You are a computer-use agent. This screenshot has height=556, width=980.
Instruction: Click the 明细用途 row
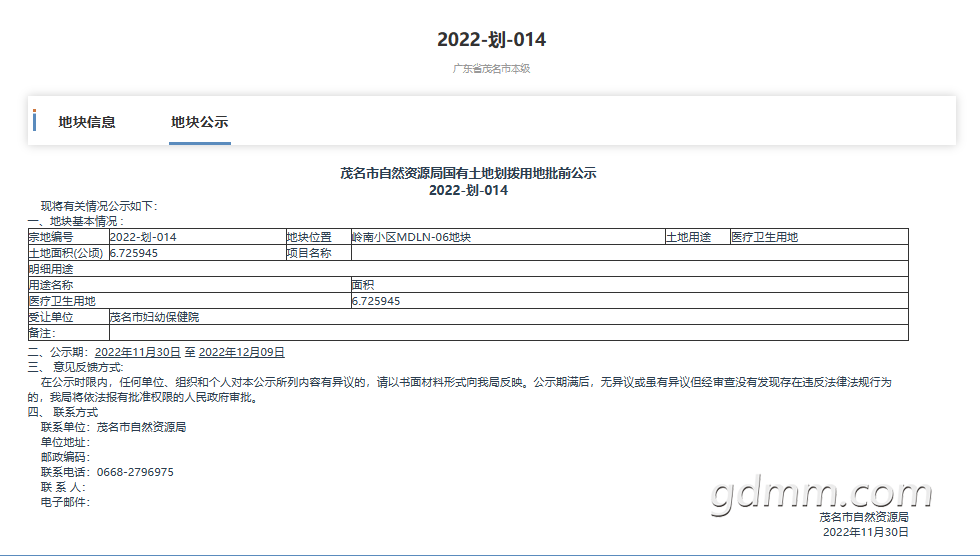[x=468, y=269]
